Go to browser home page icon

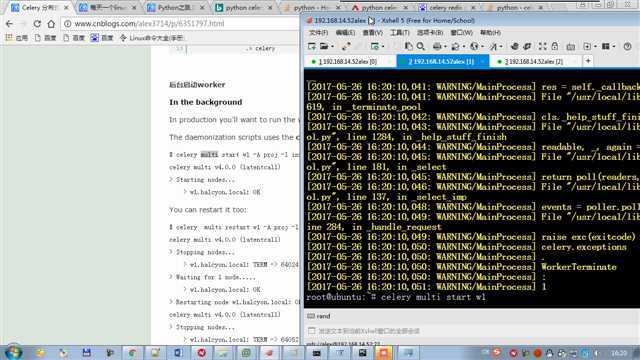(51, 24)
